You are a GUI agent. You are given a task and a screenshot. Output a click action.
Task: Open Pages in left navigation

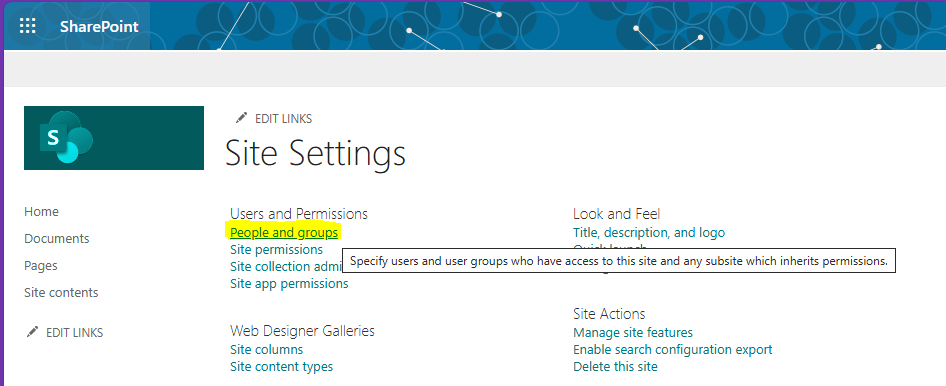(x=41, y=265)
